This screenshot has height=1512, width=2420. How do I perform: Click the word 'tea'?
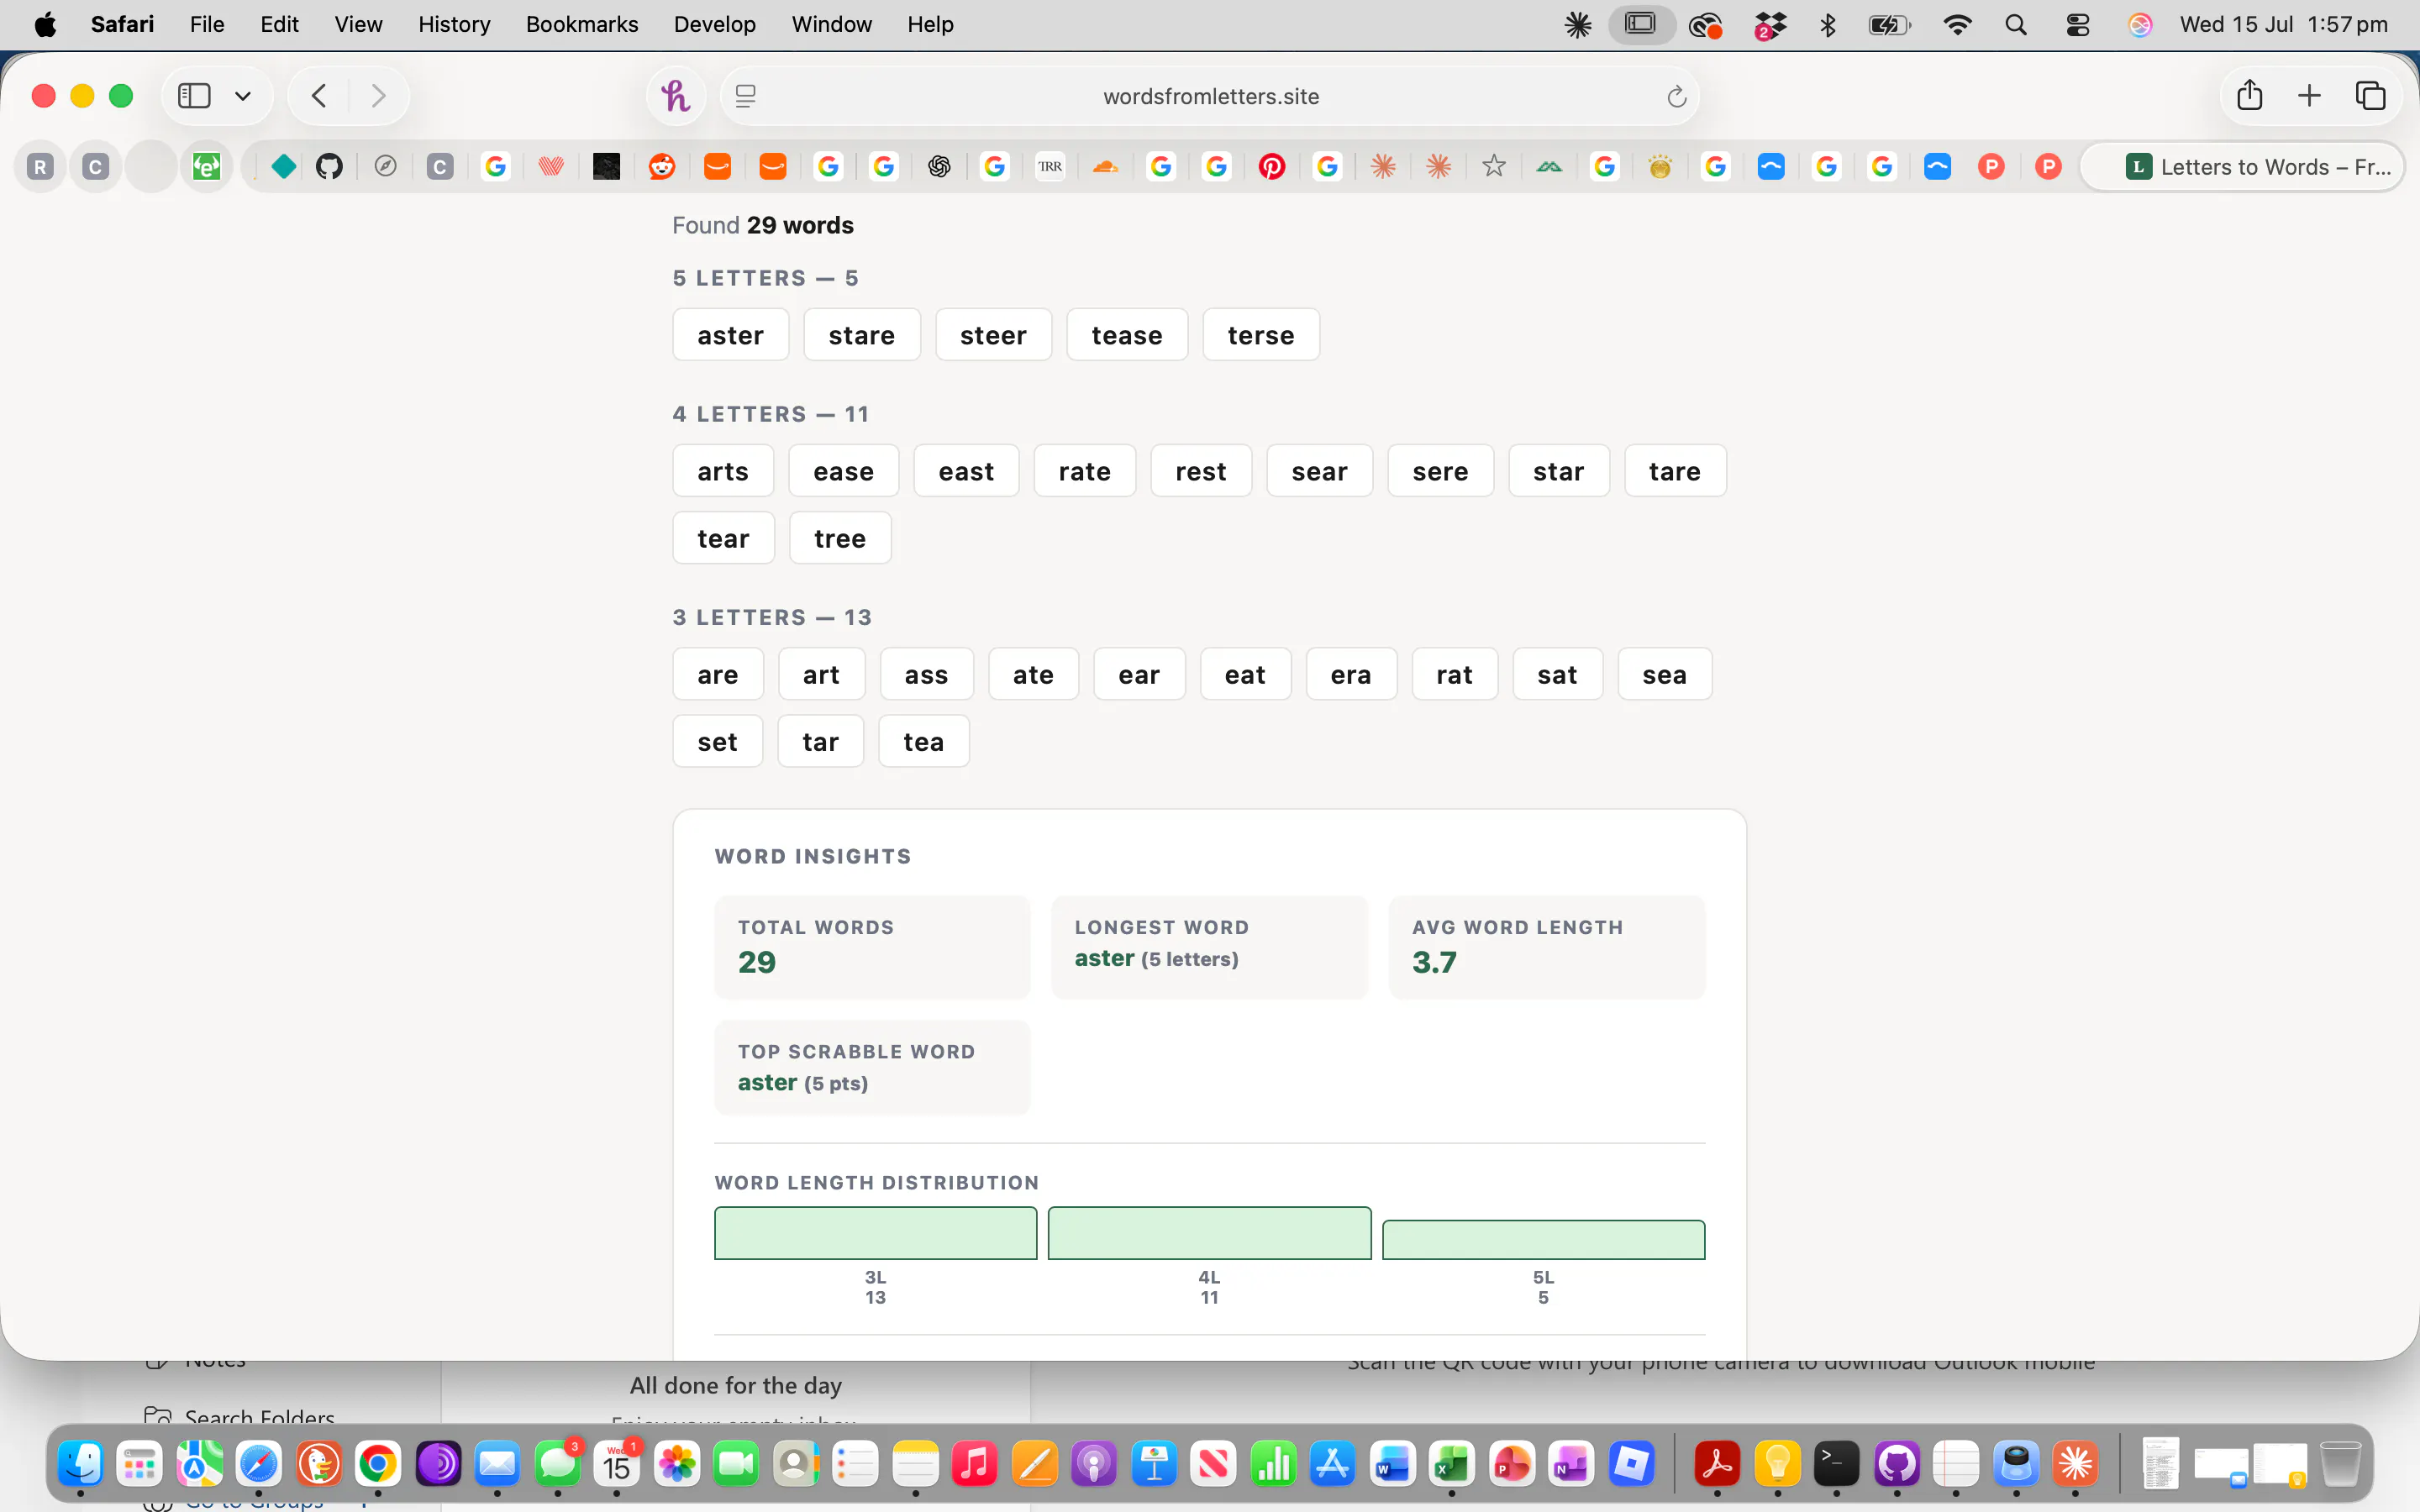tap(923, 742)
